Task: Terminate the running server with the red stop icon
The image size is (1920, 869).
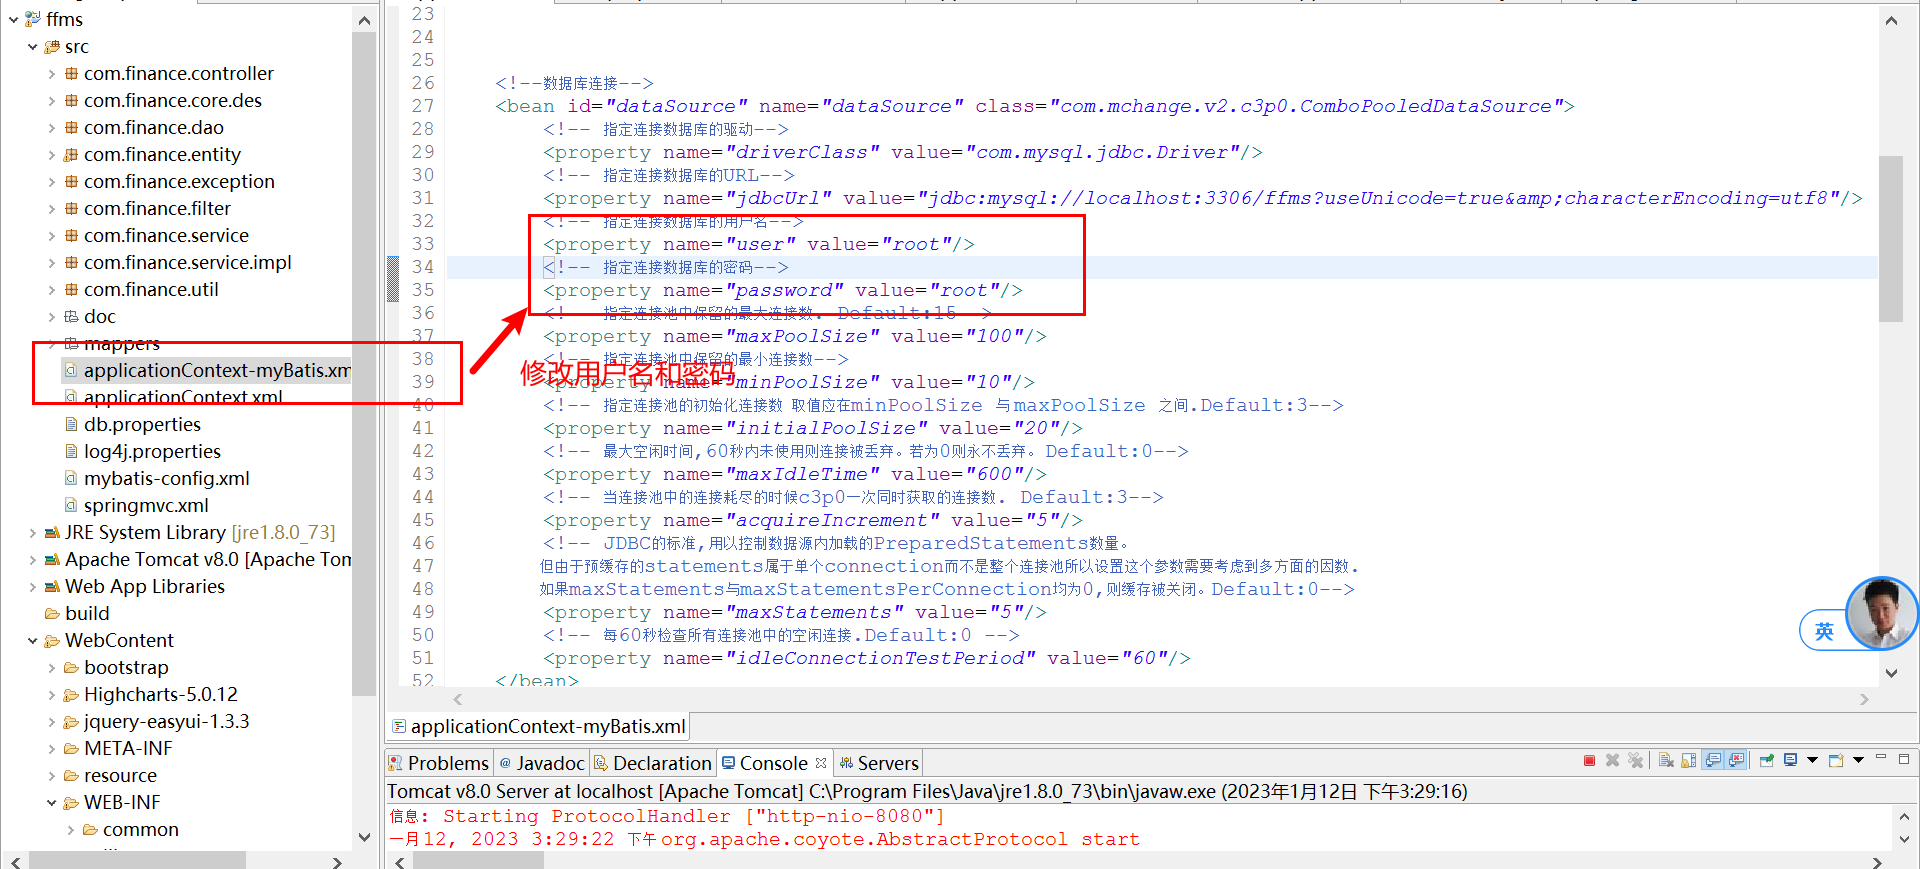Action: 1589,760
